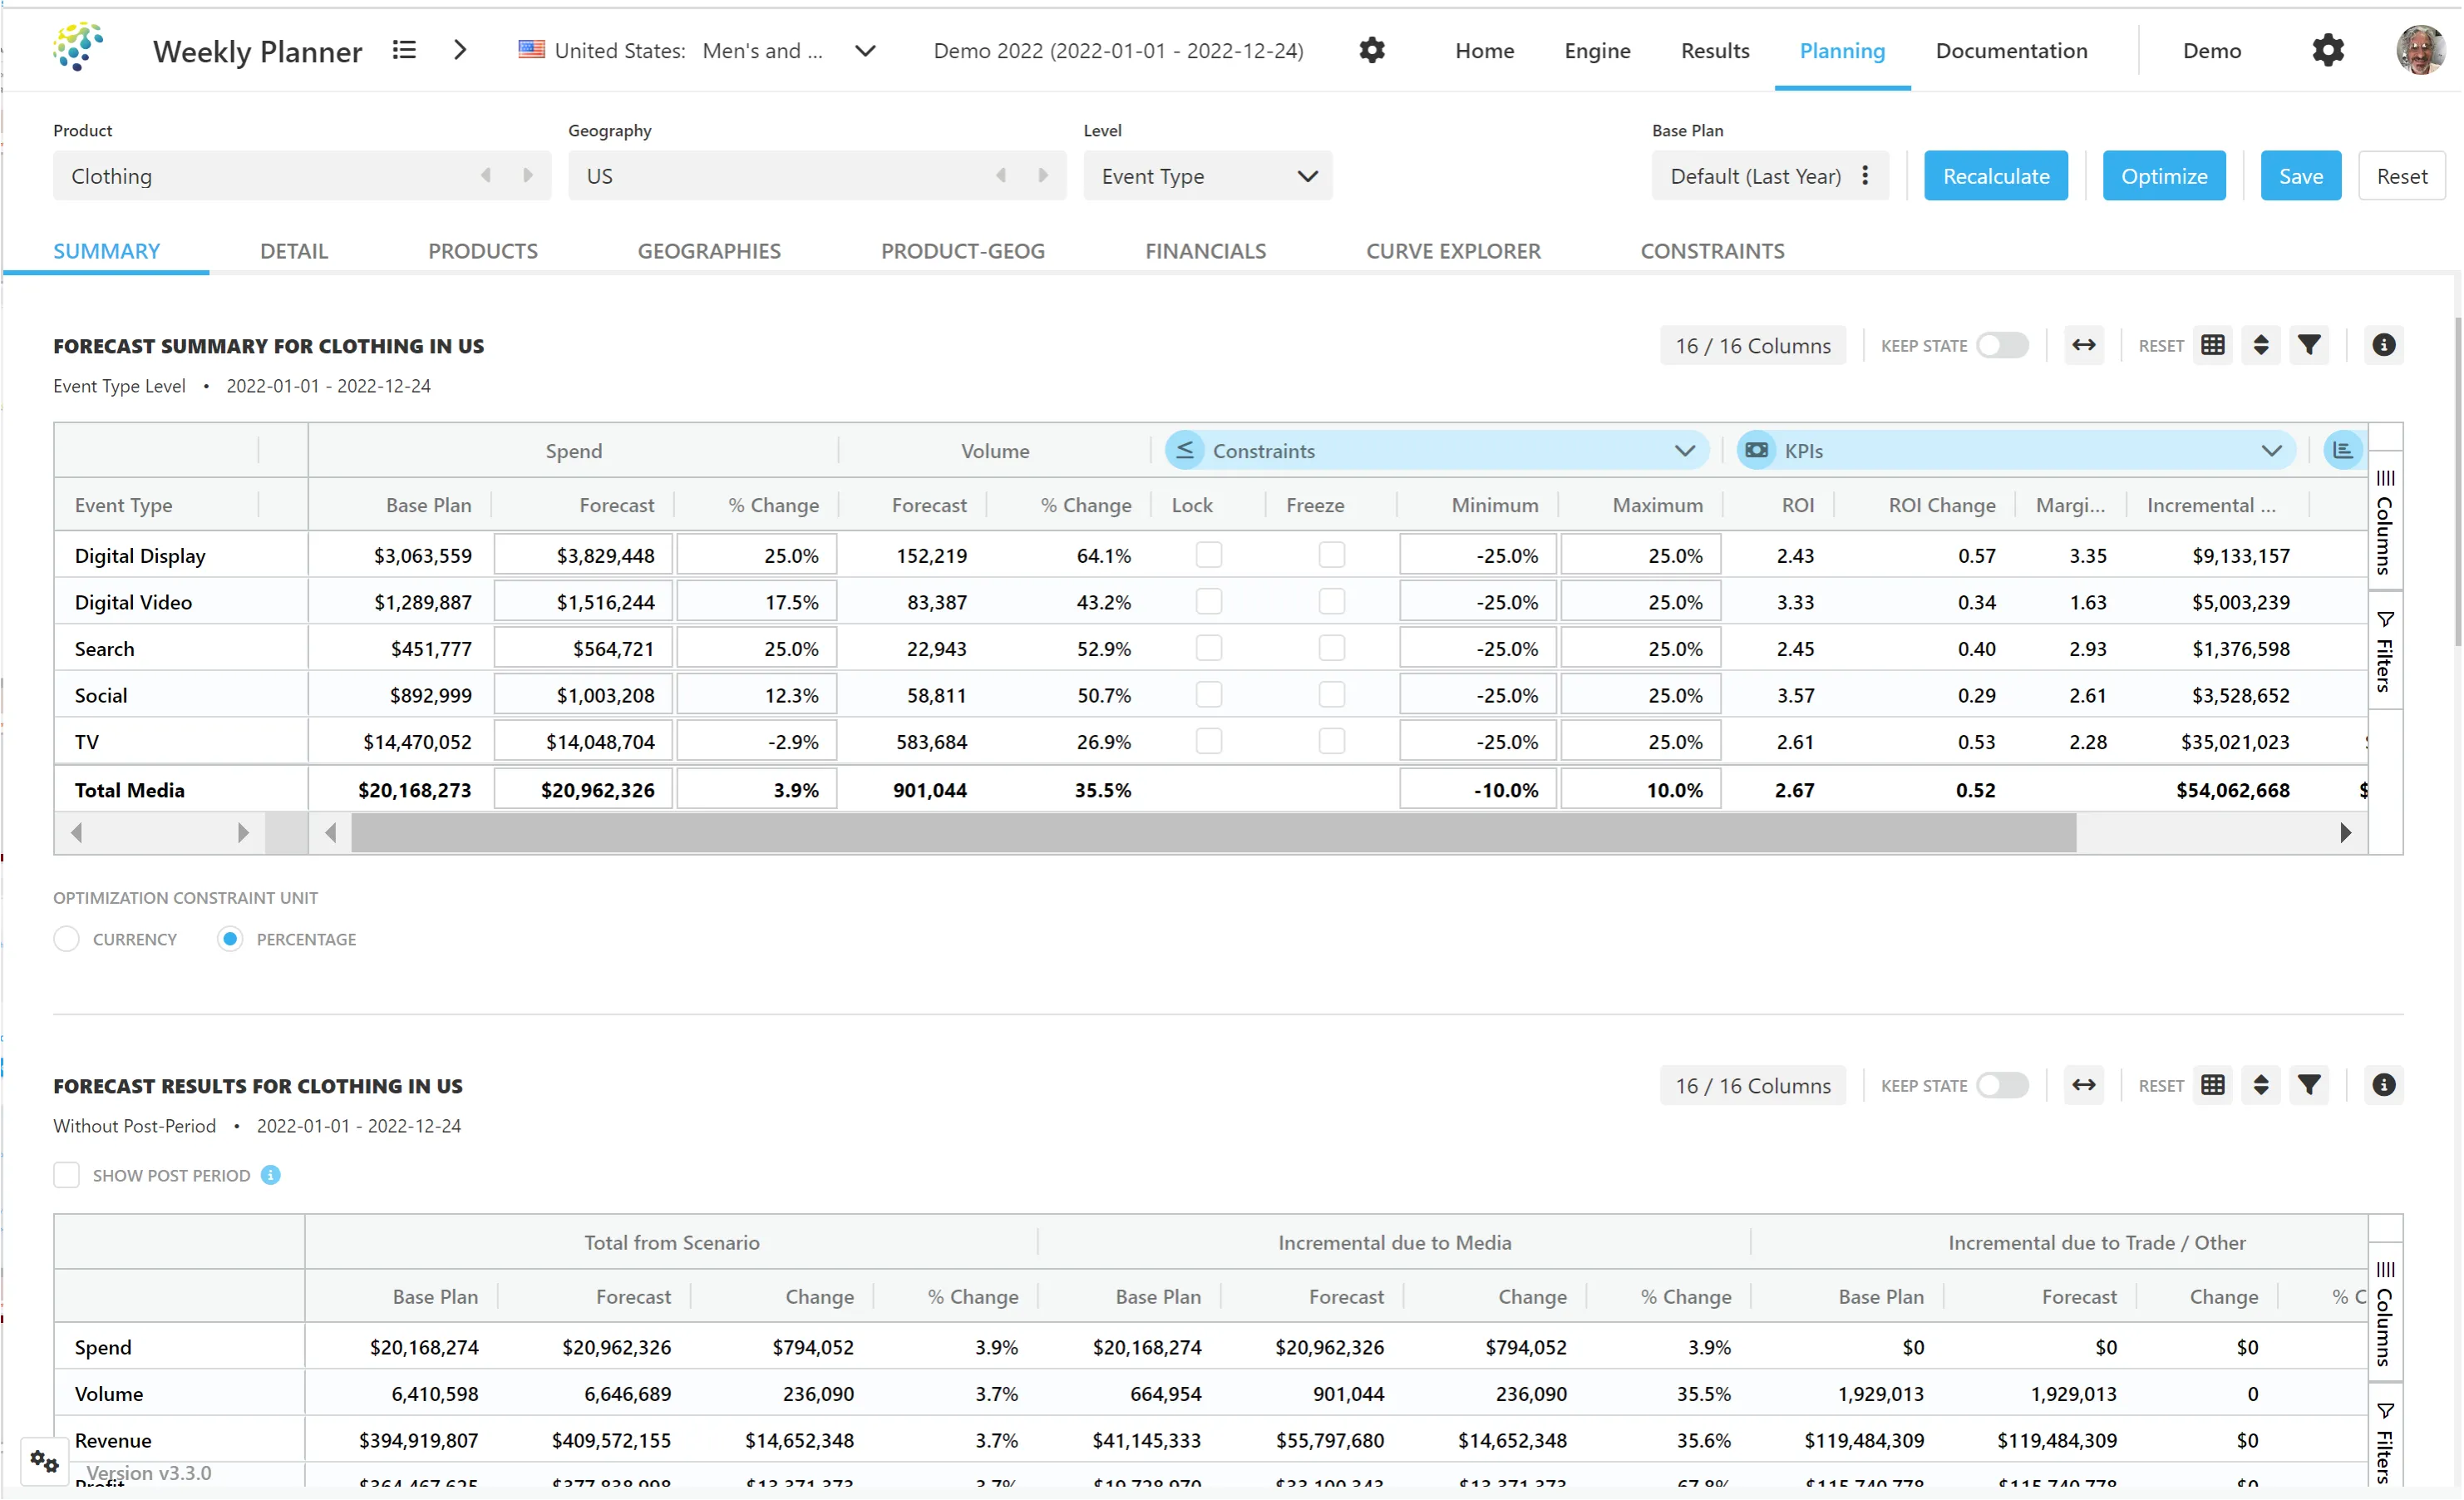Open scenario settings gear after Demo 2022 dates
2464x1500 pixels.
point(1372,50)
